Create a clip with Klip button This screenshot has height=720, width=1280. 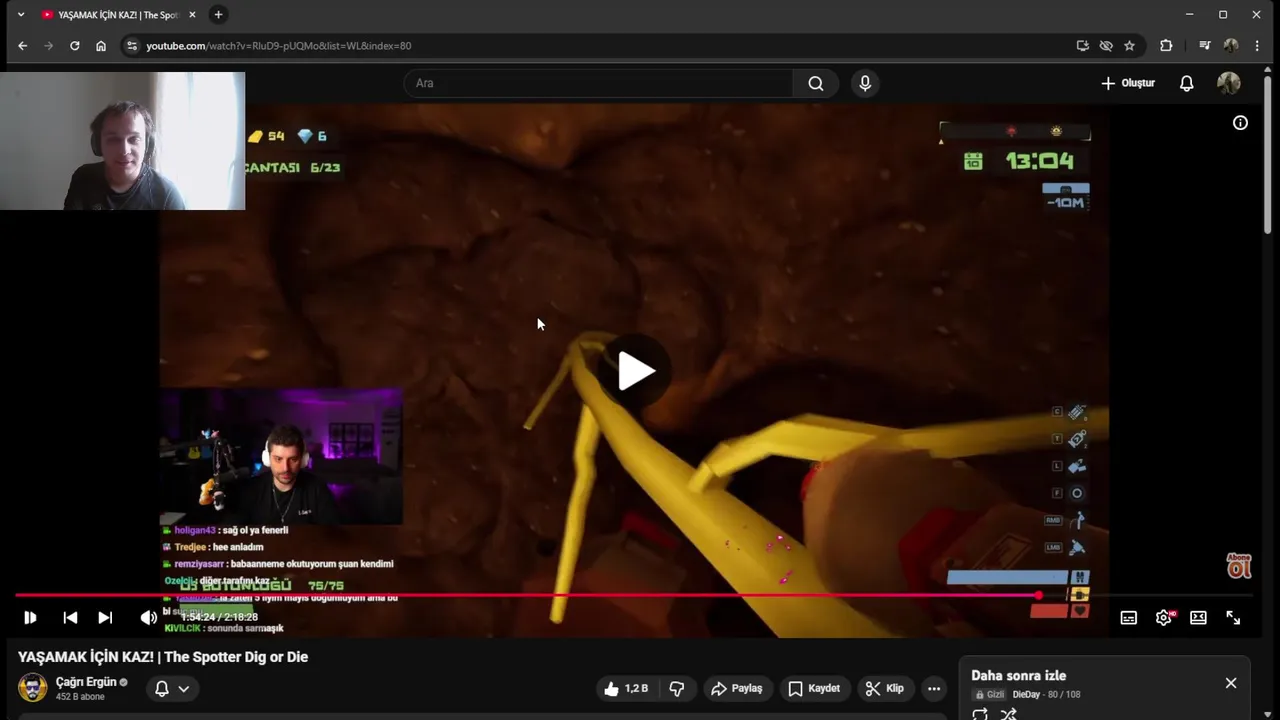tap(884, 688)
